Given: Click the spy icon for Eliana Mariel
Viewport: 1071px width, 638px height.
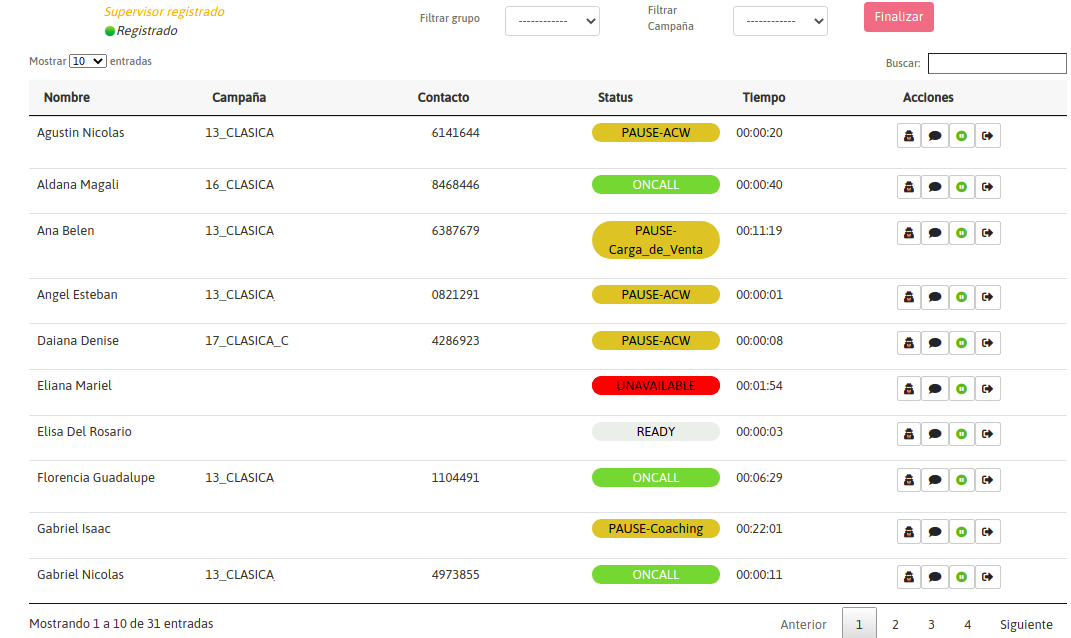Looking at the screenshot, I should (x=908, y=389).
